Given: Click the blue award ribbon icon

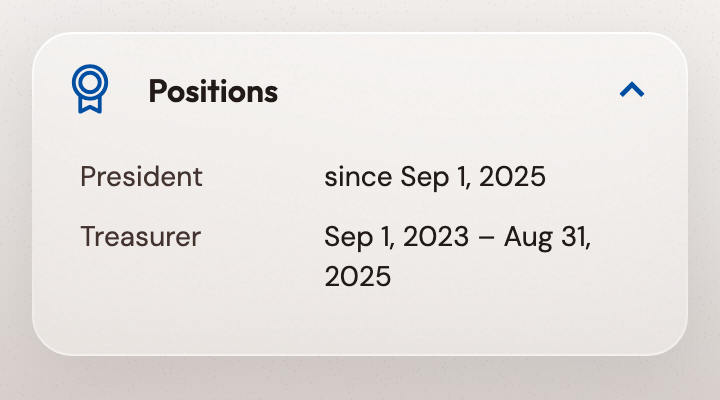Looking at the screenshot, I should [x=90, y=89].
